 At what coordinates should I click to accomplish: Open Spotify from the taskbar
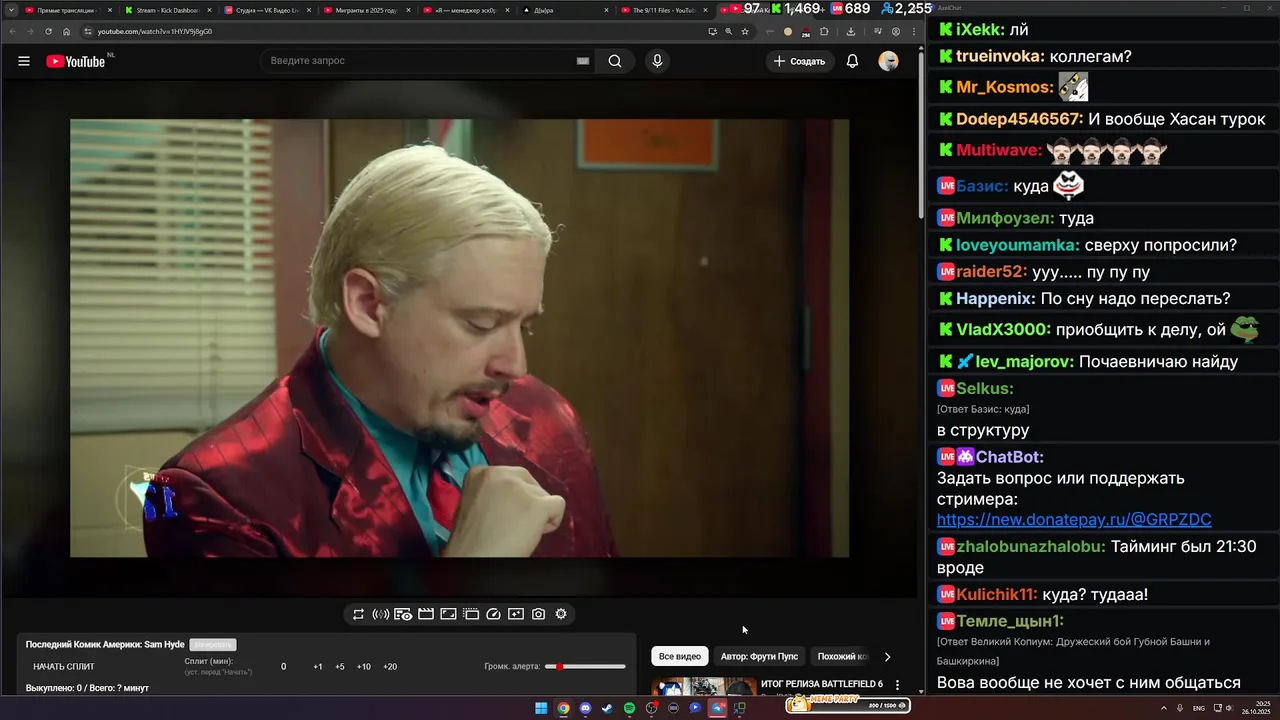(629, 708)
